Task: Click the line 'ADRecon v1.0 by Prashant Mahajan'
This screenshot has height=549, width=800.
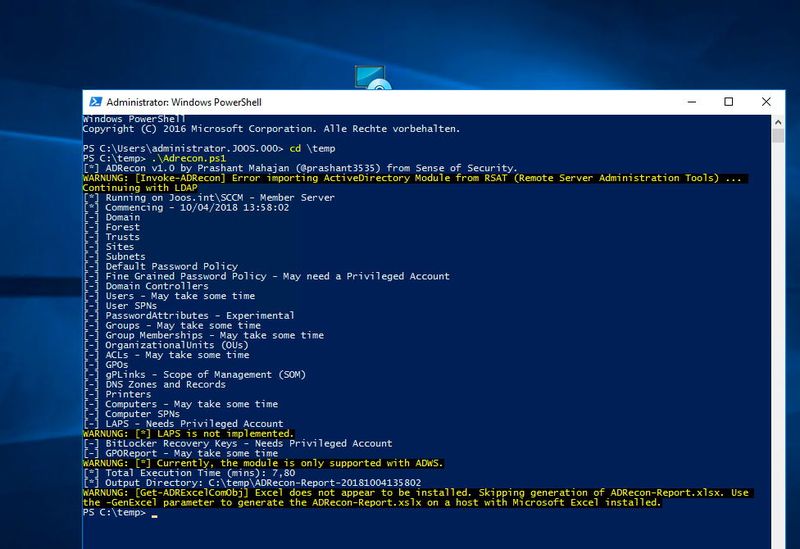Action: 300,168
